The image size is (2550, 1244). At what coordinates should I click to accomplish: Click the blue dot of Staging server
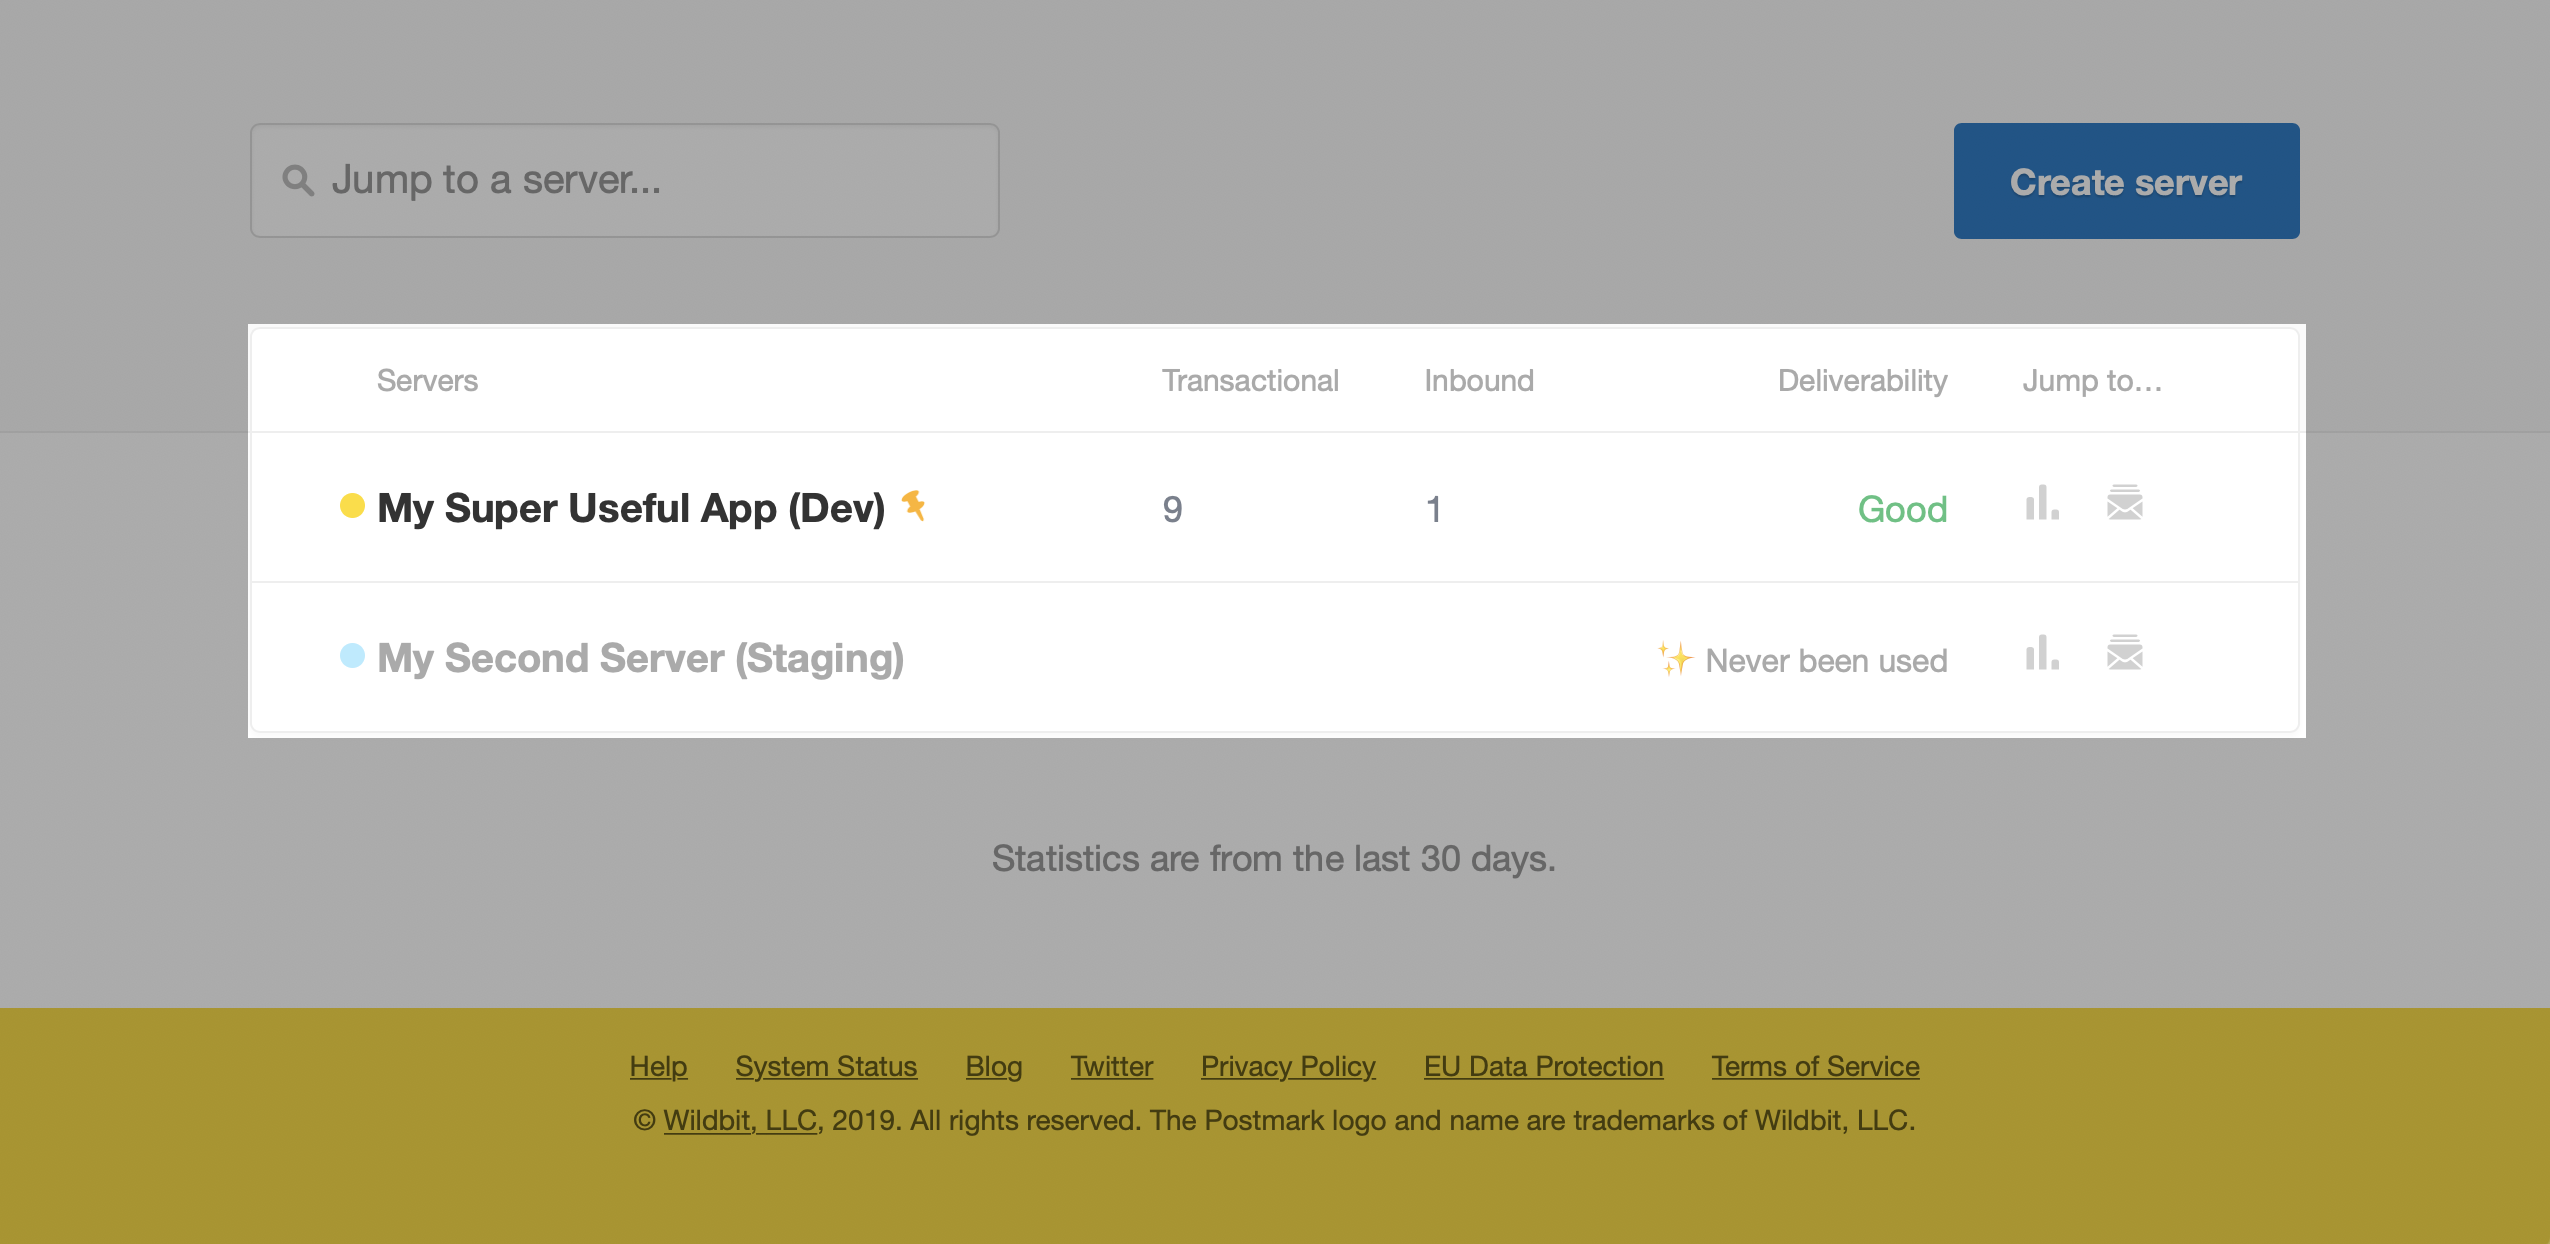[352, 656]
